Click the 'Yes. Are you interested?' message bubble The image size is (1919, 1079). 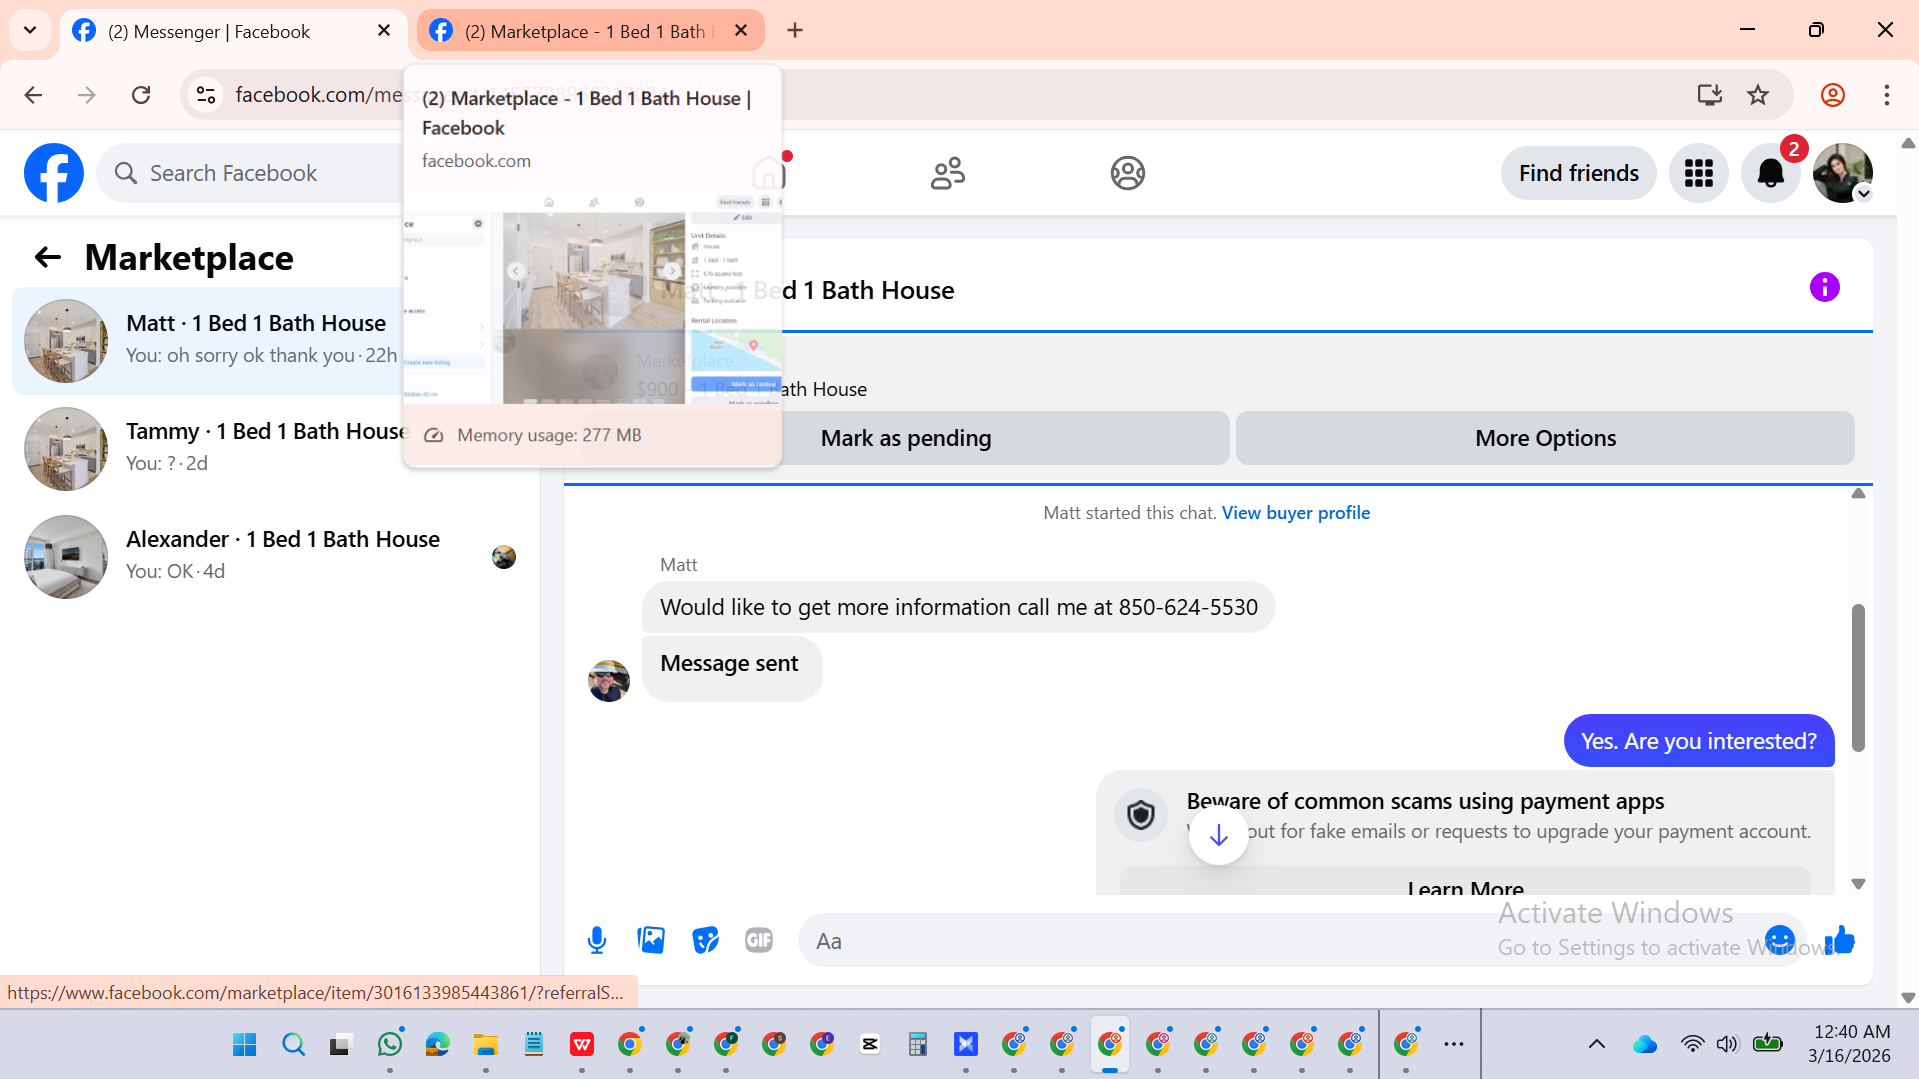point(1698,741)
